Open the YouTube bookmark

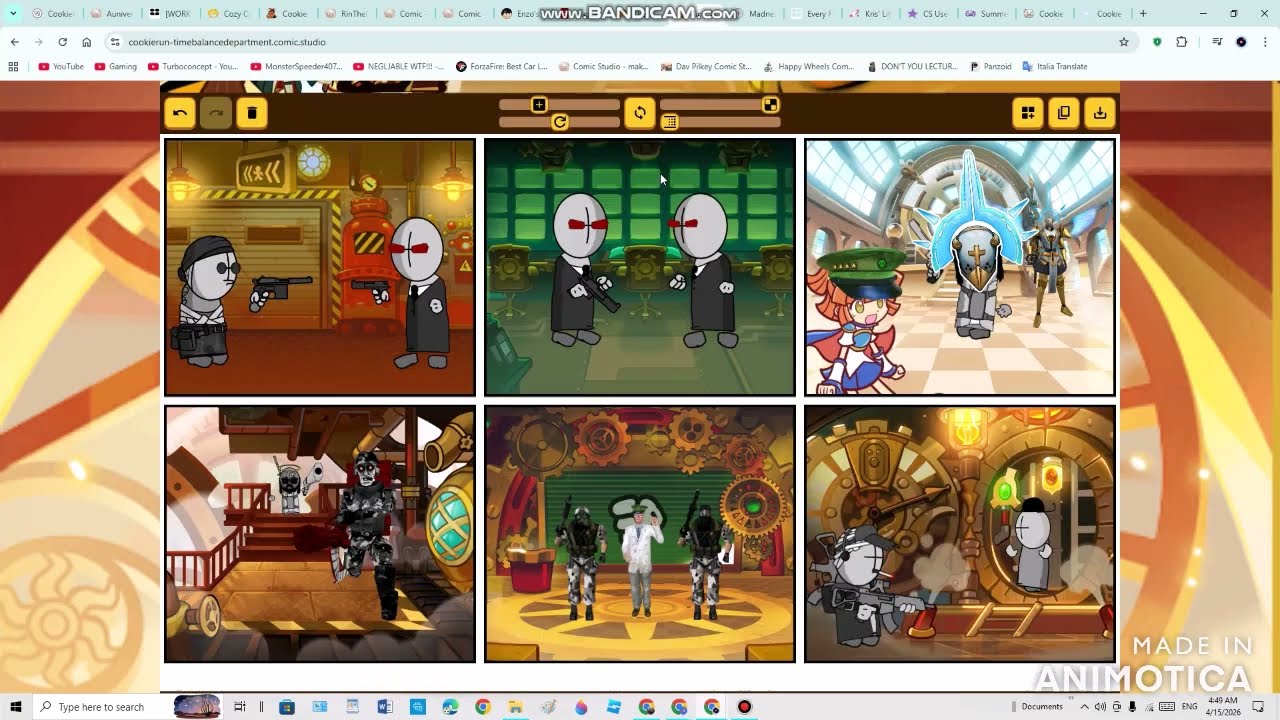[61, 66]
